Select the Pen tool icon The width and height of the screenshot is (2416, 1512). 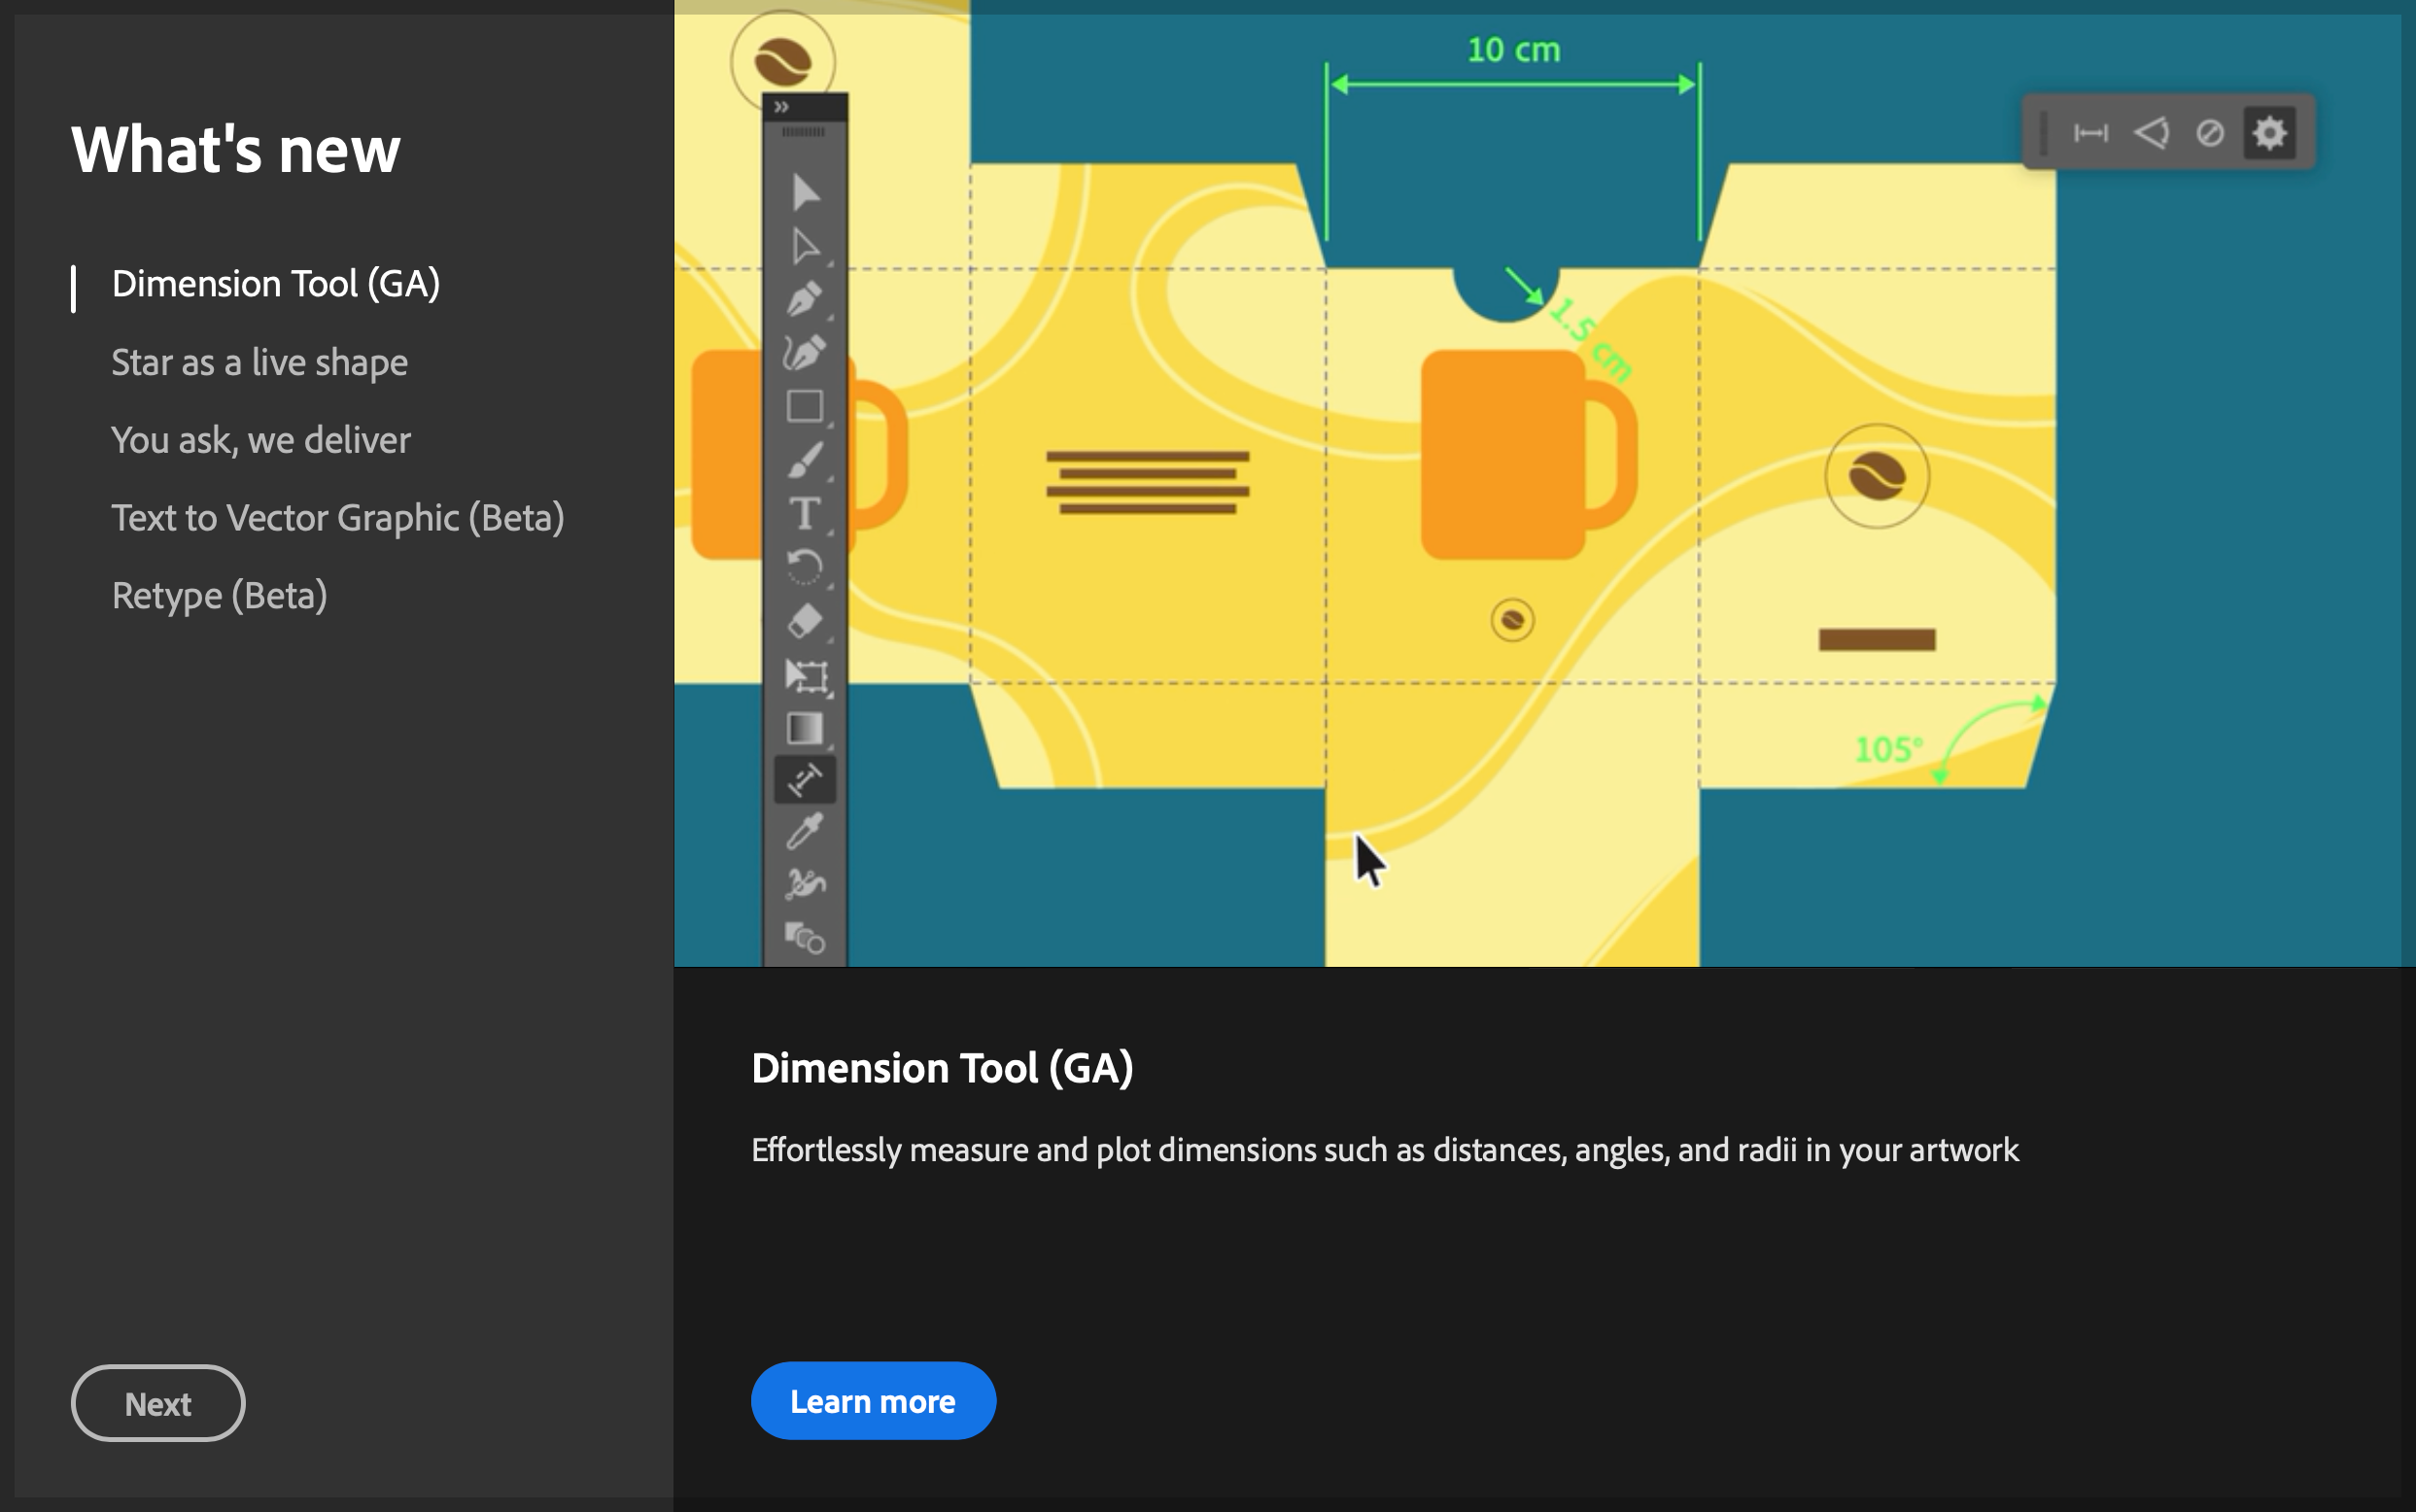tap(805, 299)
